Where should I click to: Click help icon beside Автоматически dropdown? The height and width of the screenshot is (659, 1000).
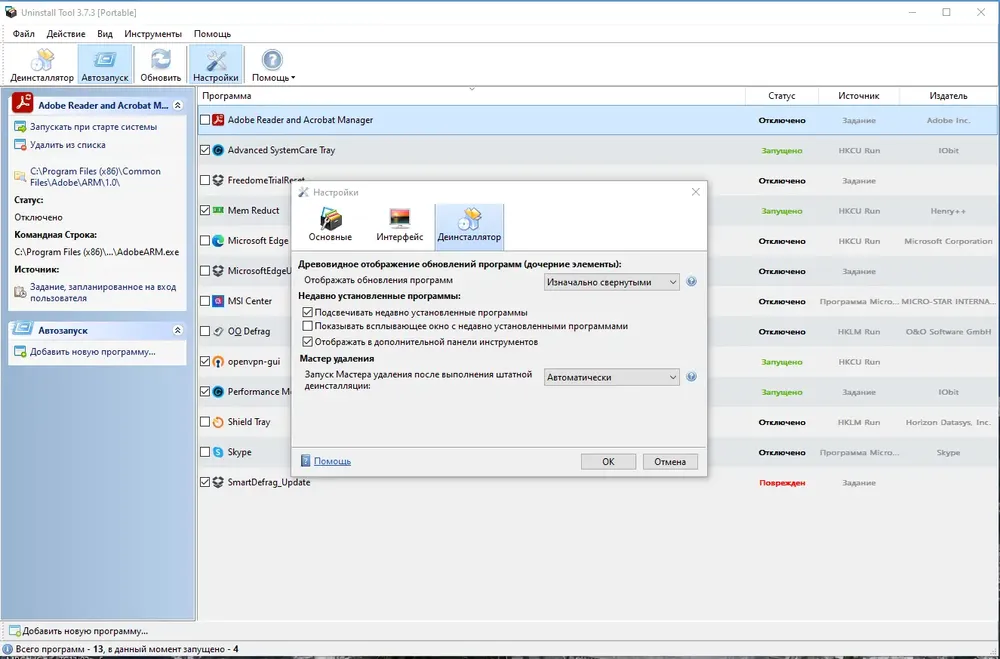pyautogui.click(x=691, y=377)
